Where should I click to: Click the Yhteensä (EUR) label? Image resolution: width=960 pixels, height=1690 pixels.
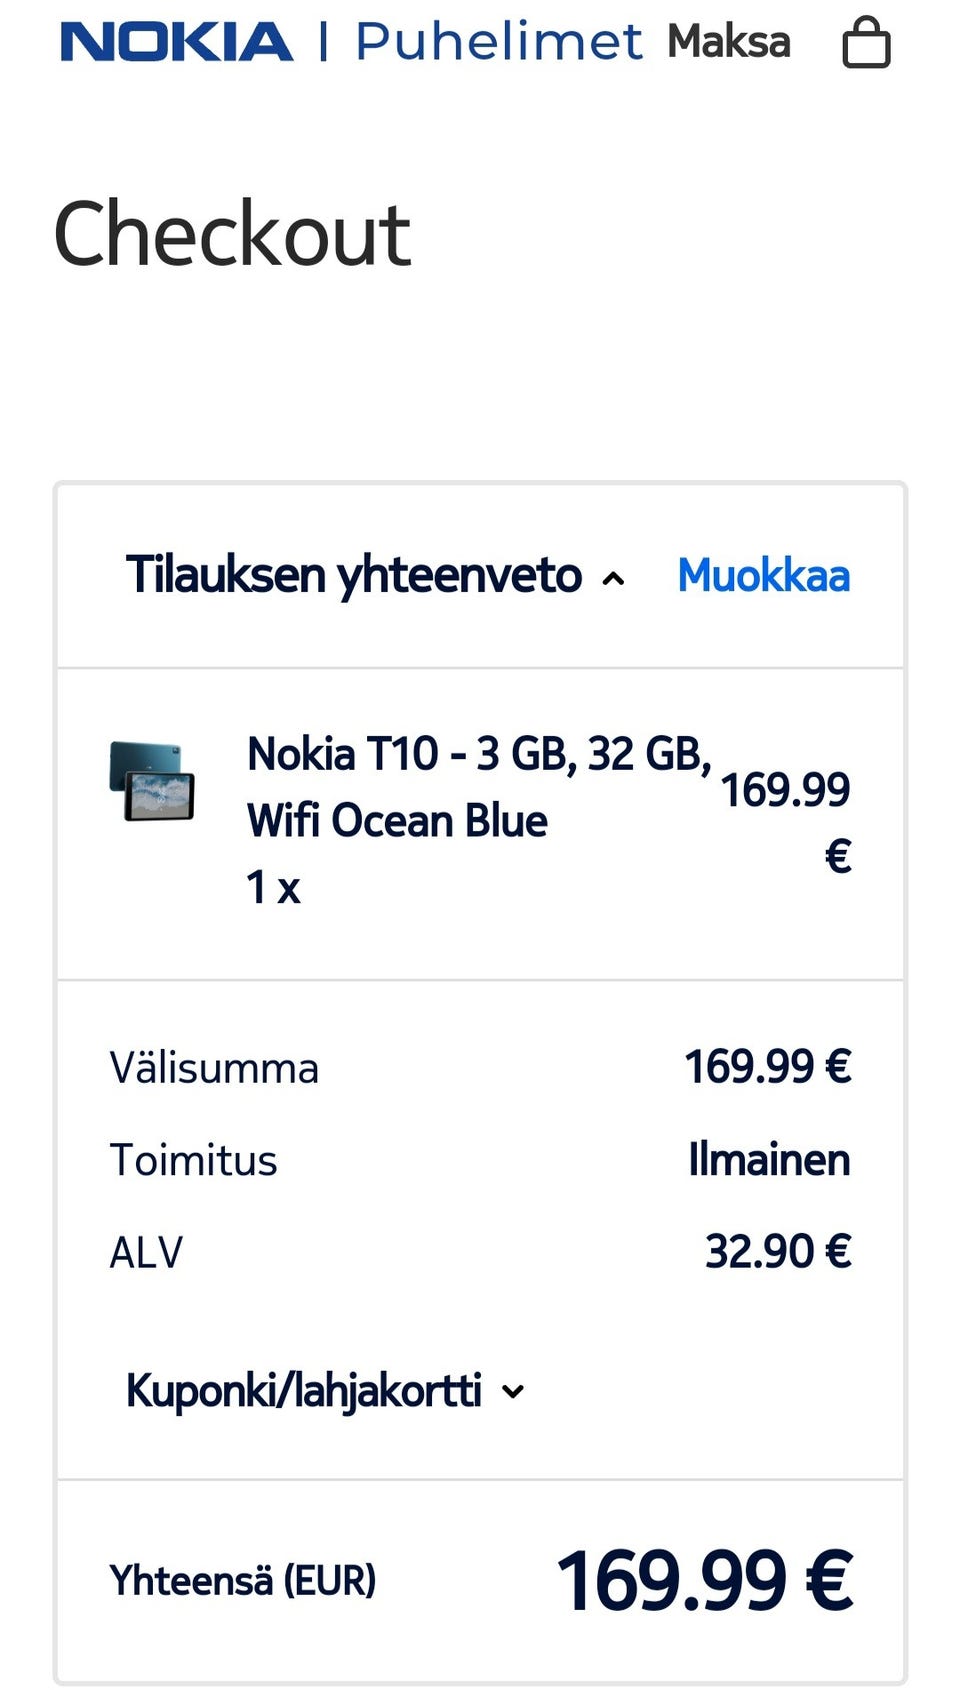point(243,1581)
